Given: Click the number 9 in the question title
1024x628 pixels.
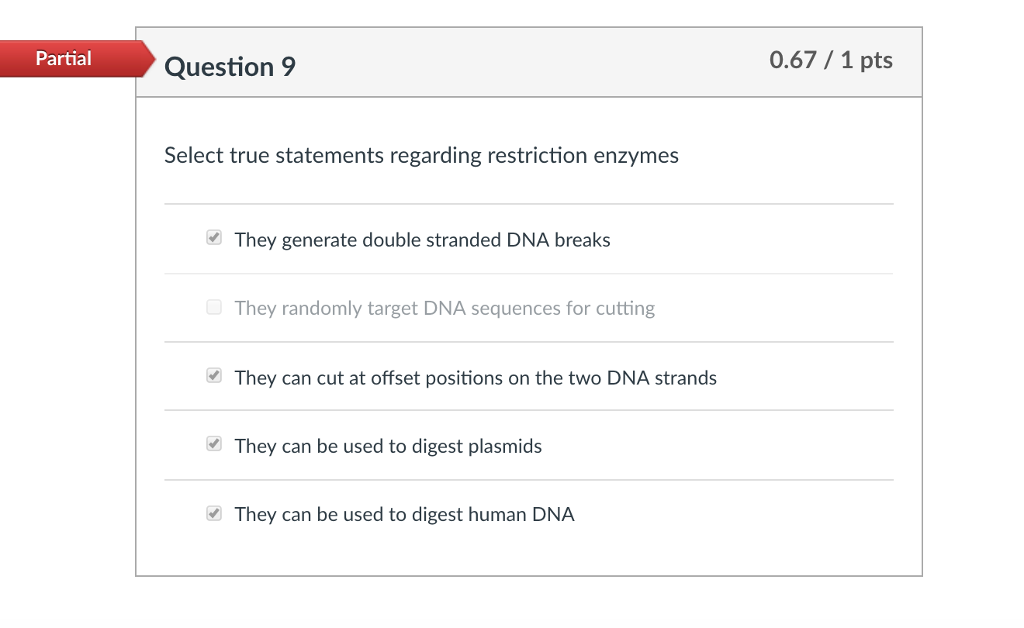Looking at the screenshot, I should coord(288,67).
